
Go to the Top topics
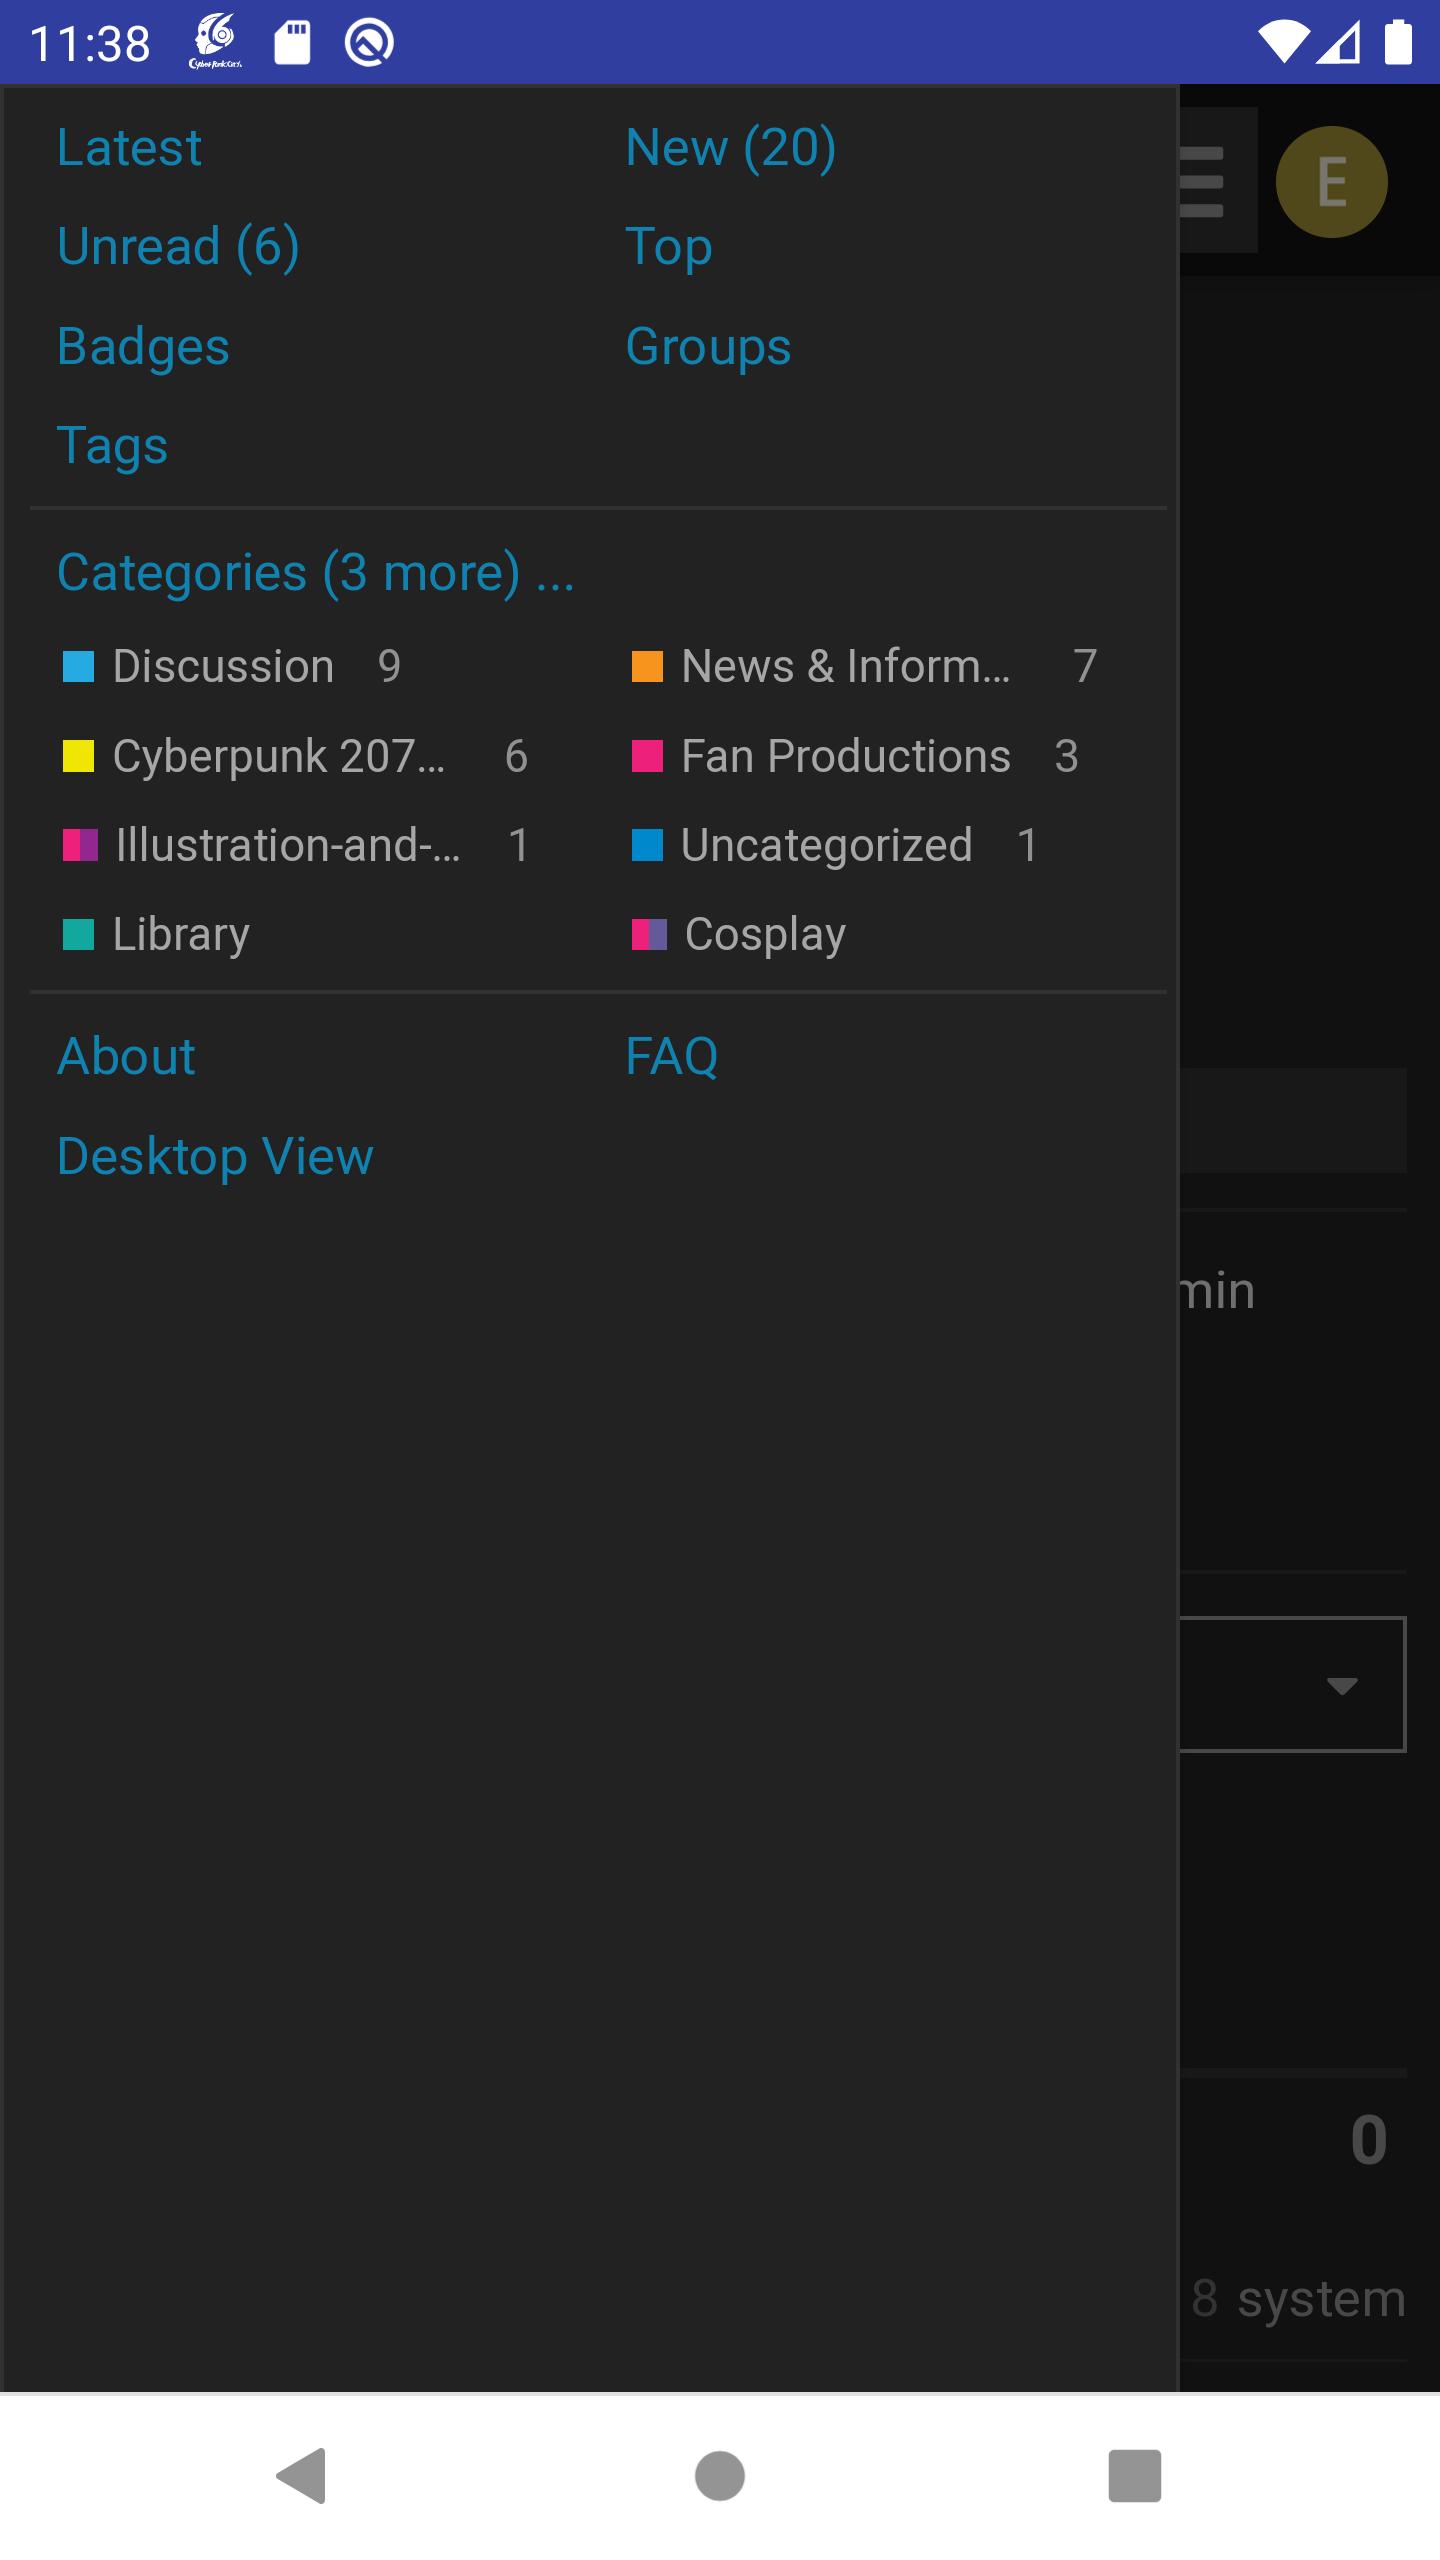668,247
